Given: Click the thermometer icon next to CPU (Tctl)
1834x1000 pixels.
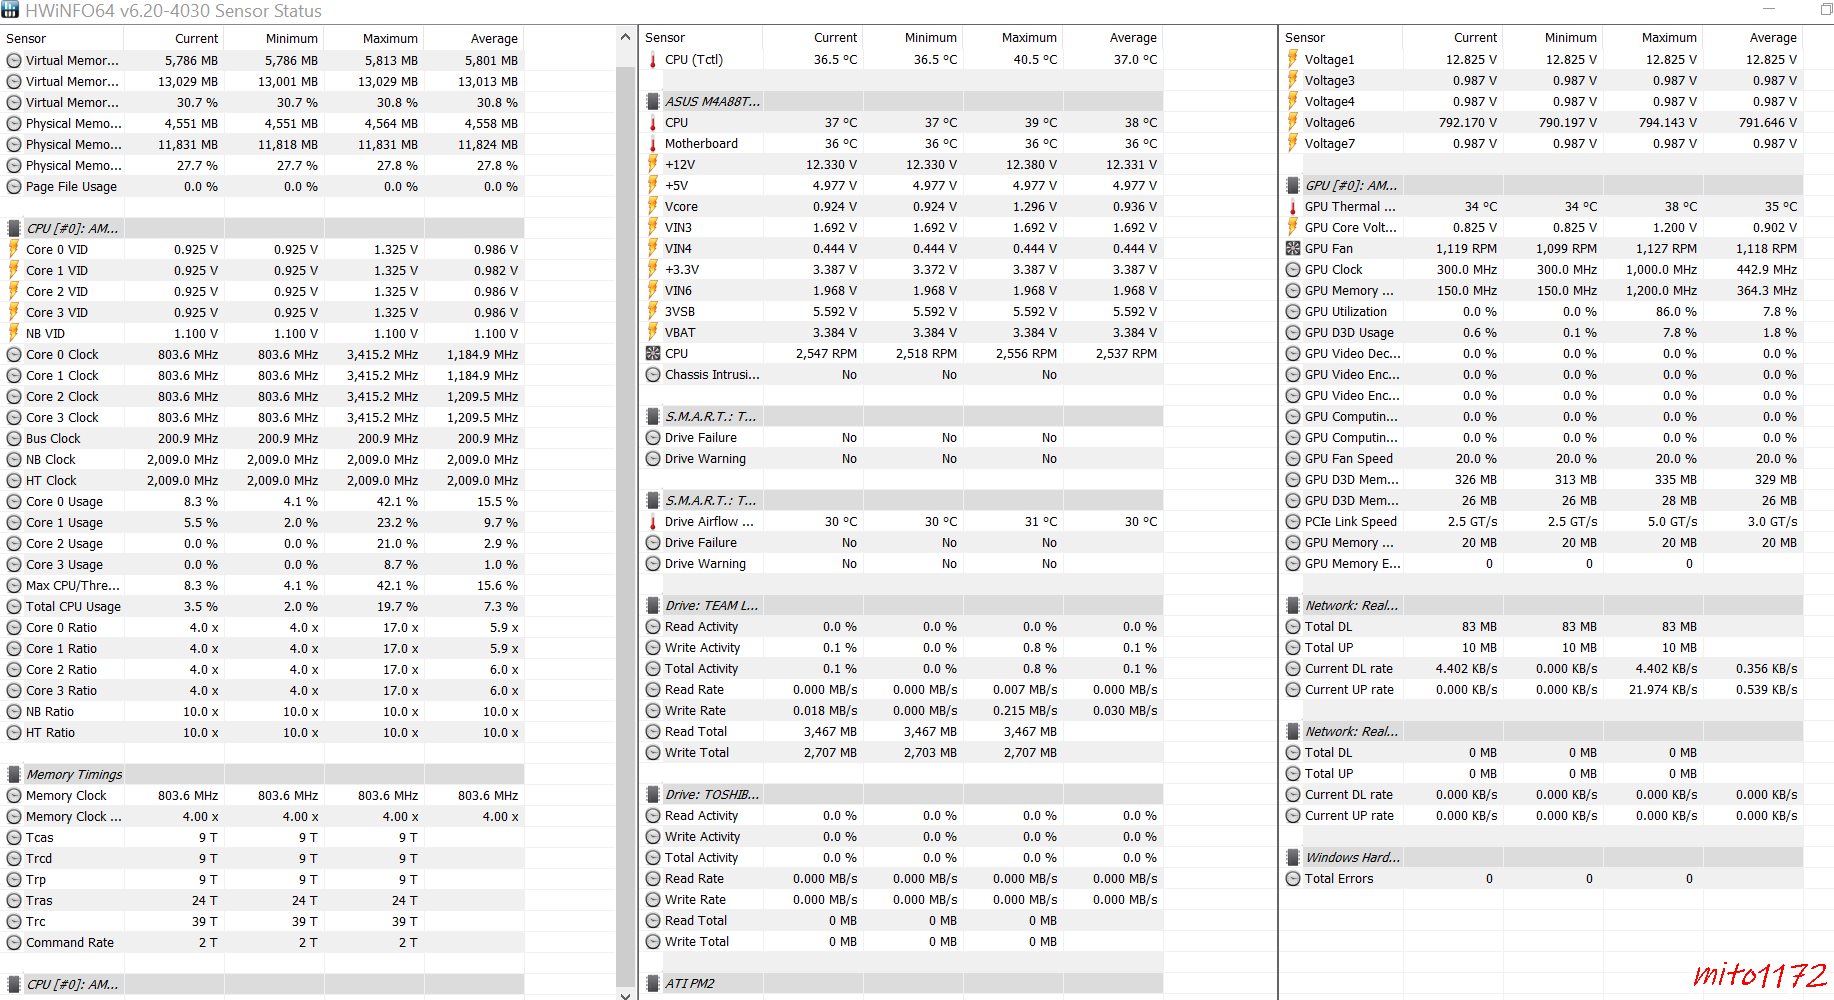Looking at the screenshot, I should point(653,60).
